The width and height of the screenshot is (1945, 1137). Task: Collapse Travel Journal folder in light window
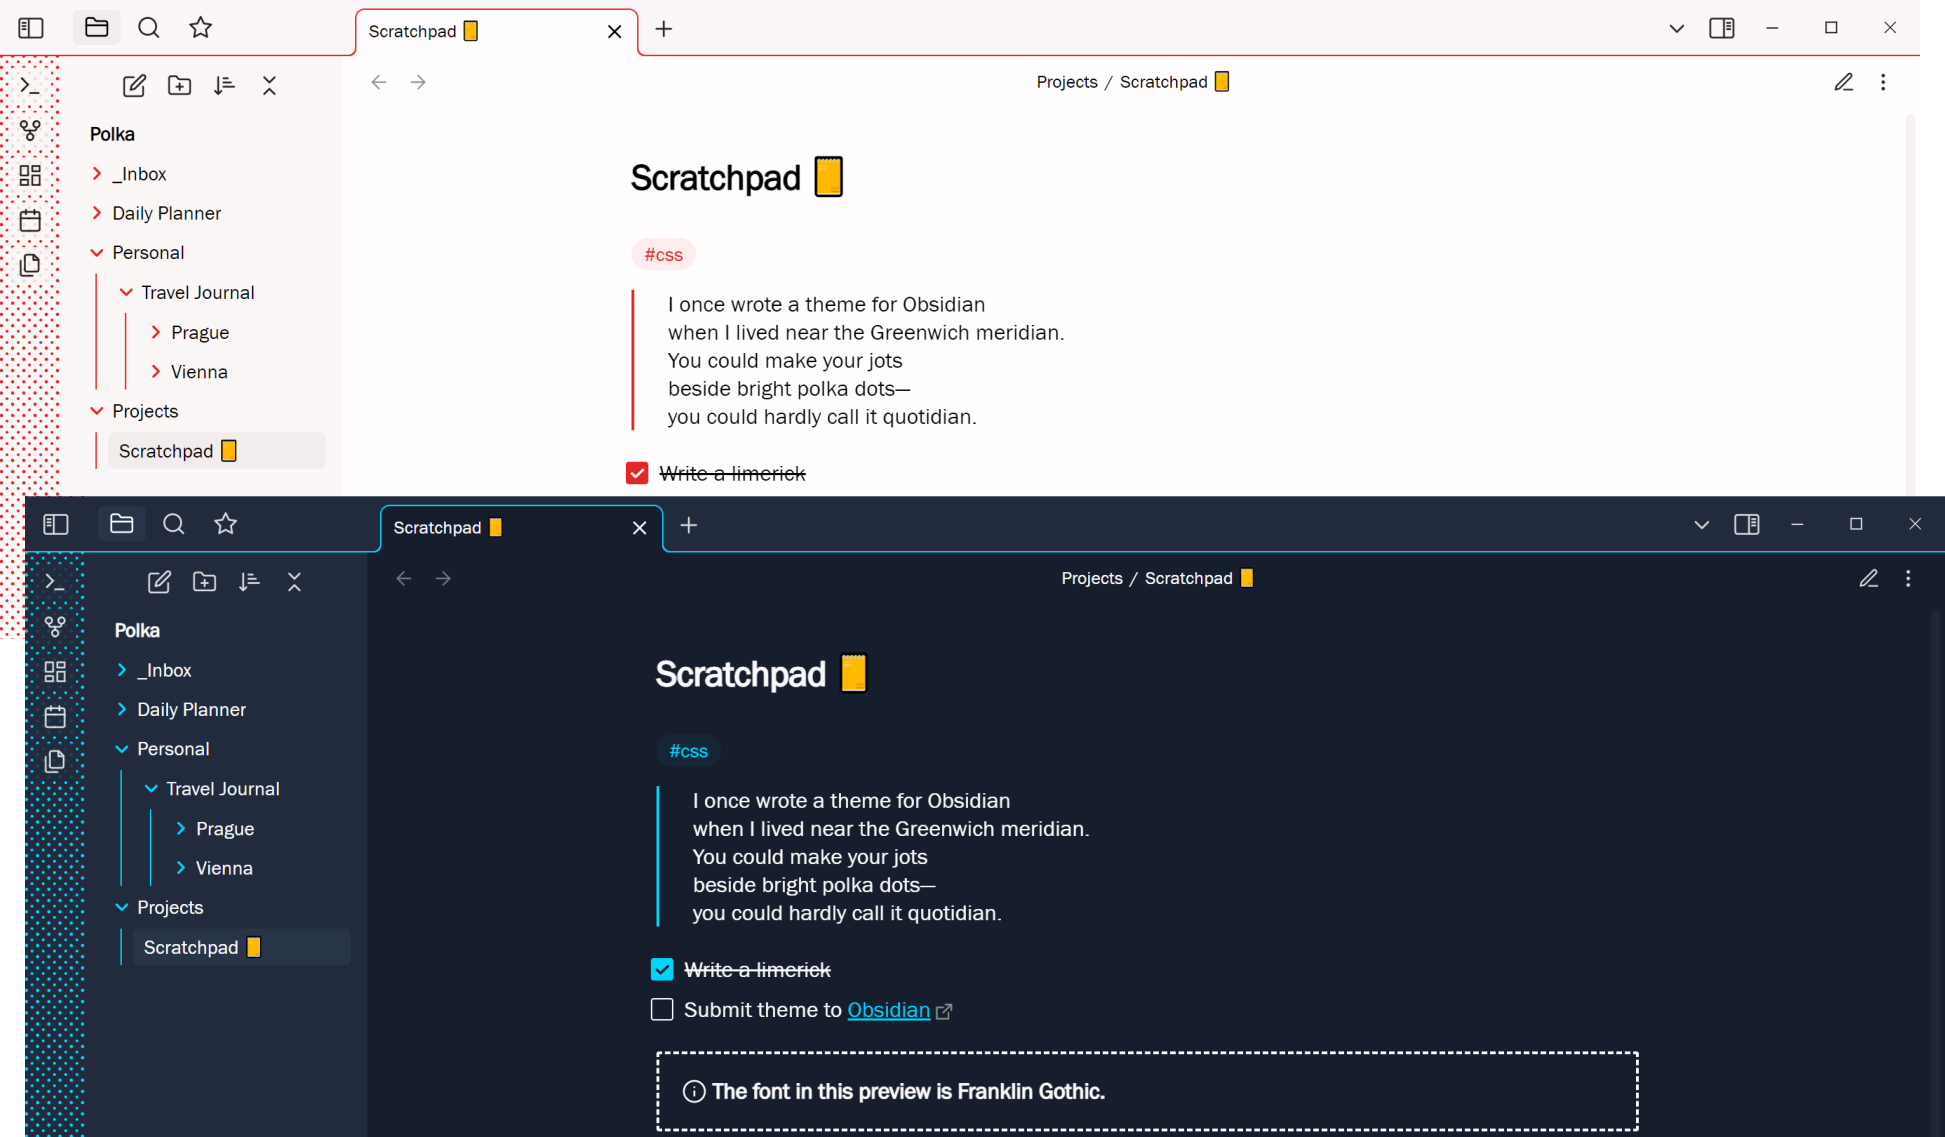coord(126,292)
